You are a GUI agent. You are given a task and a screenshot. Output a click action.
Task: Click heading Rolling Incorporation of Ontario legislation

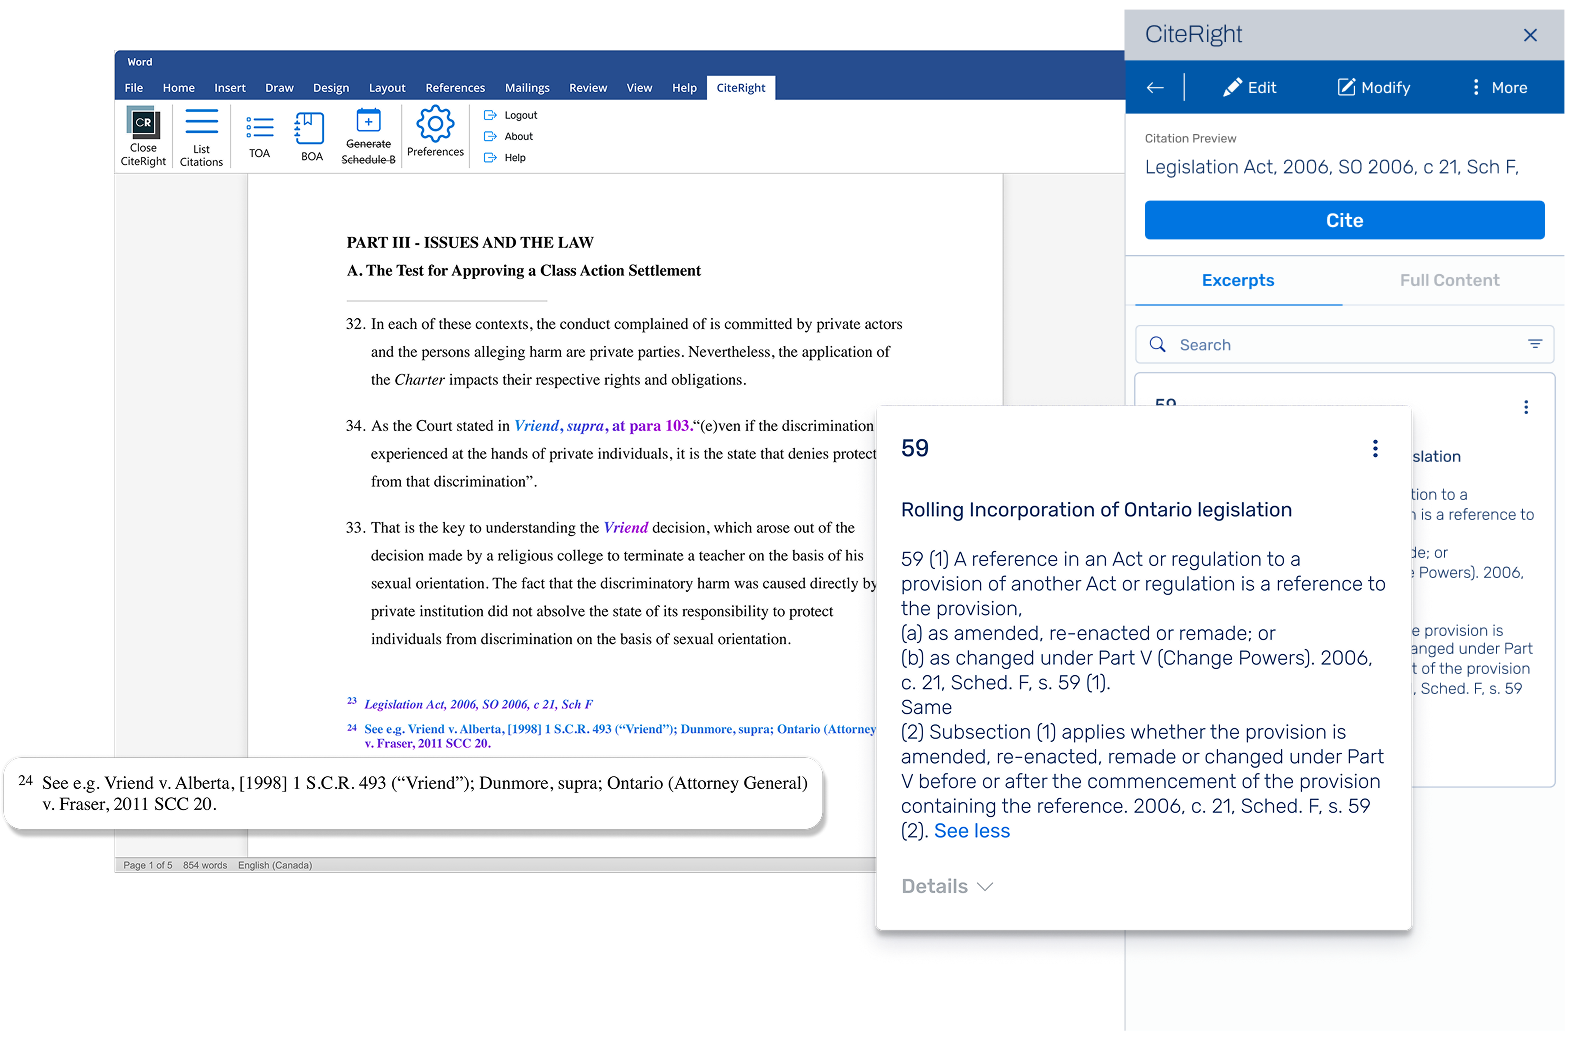[x=1096, y=510]
